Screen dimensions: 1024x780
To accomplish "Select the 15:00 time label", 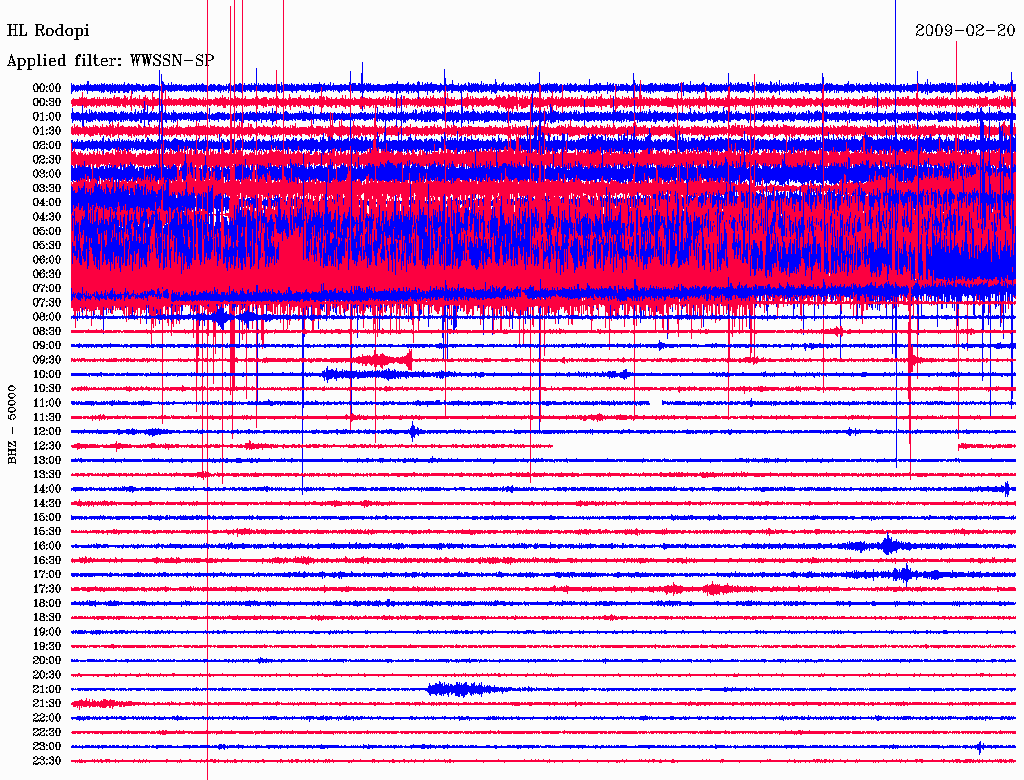I will 47,517.
